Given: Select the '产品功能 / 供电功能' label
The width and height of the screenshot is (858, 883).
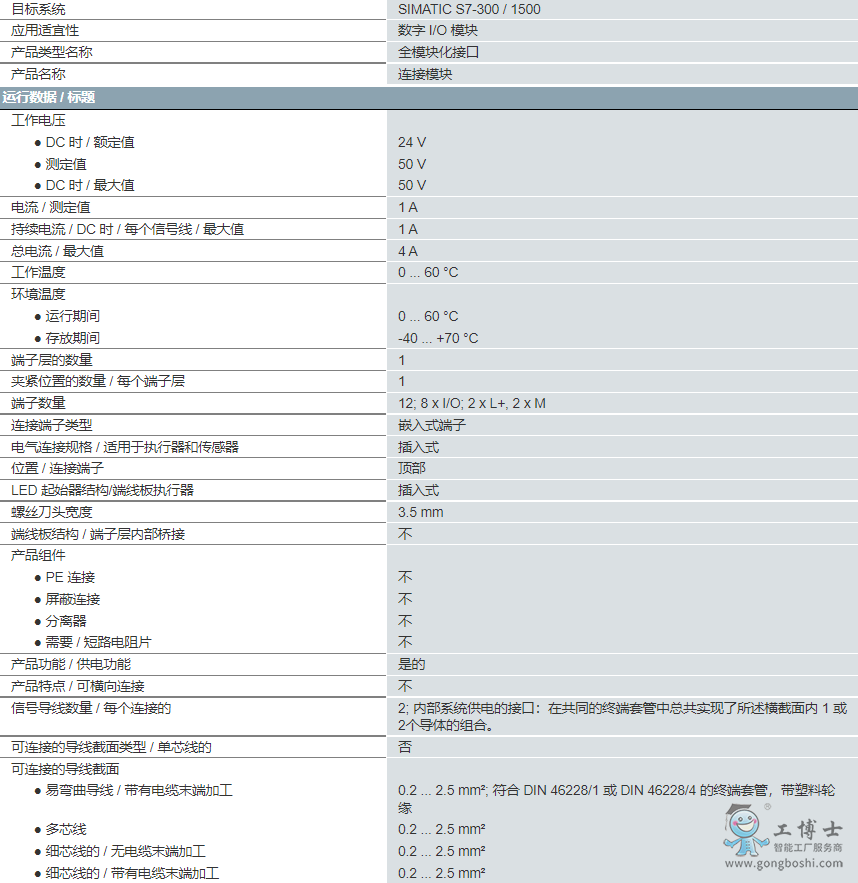Looking at the screenshot, I should (71, 665).
